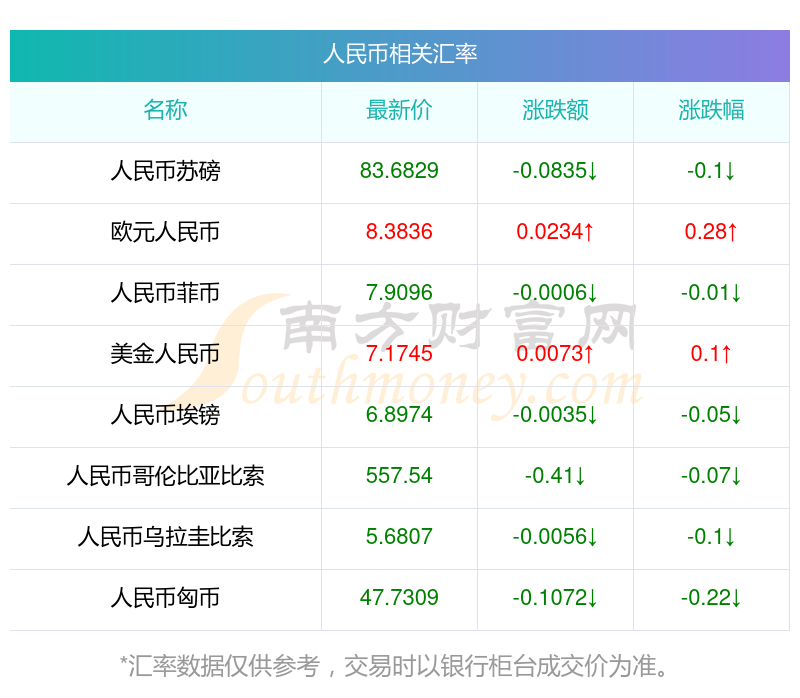
Task: Click the price 5.6807
Action: (399, 537)
